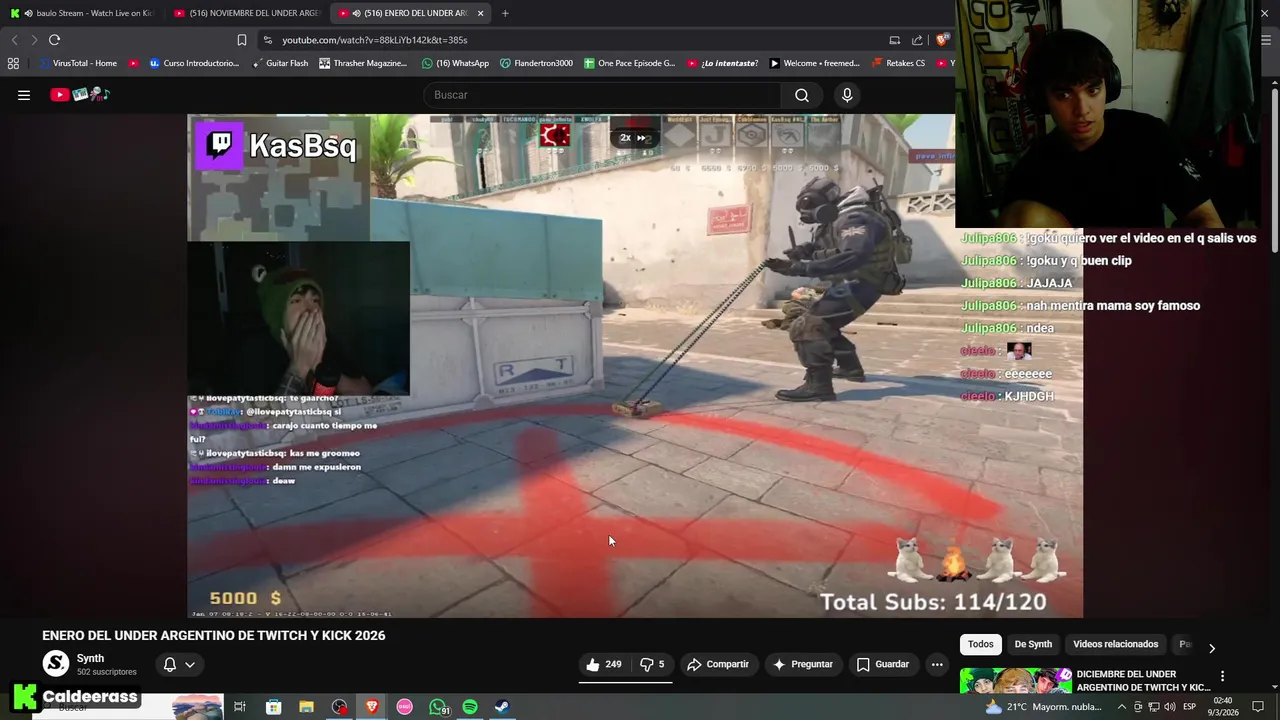The height and width of the screenshot is (720, 1280).
Task: Open File Explorer from the taskbar
Action: click(x=306, y=707)
